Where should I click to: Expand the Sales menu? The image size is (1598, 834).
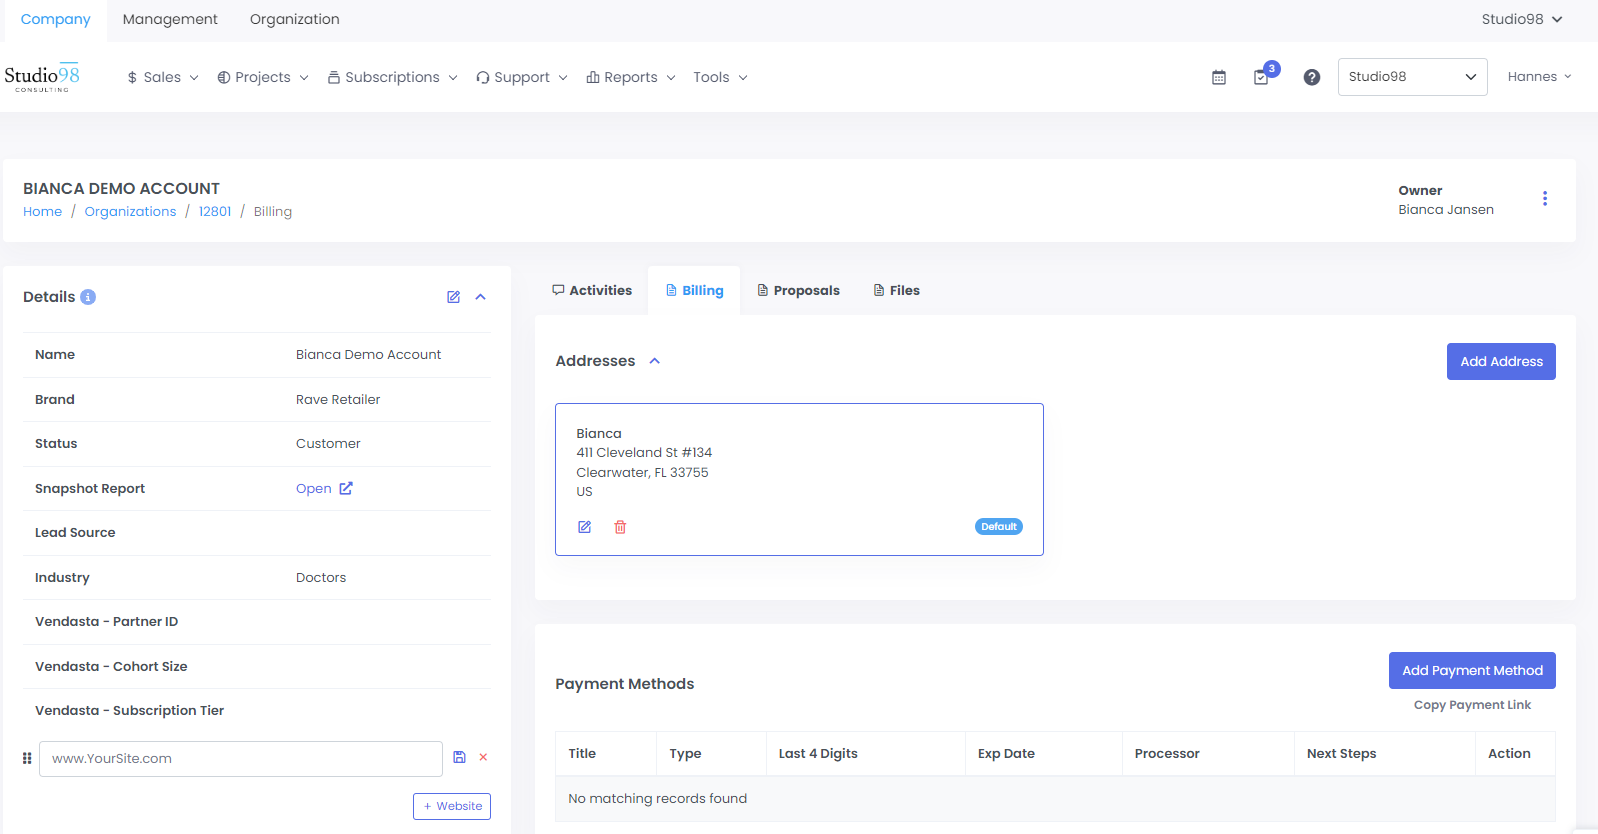(162, 77)
